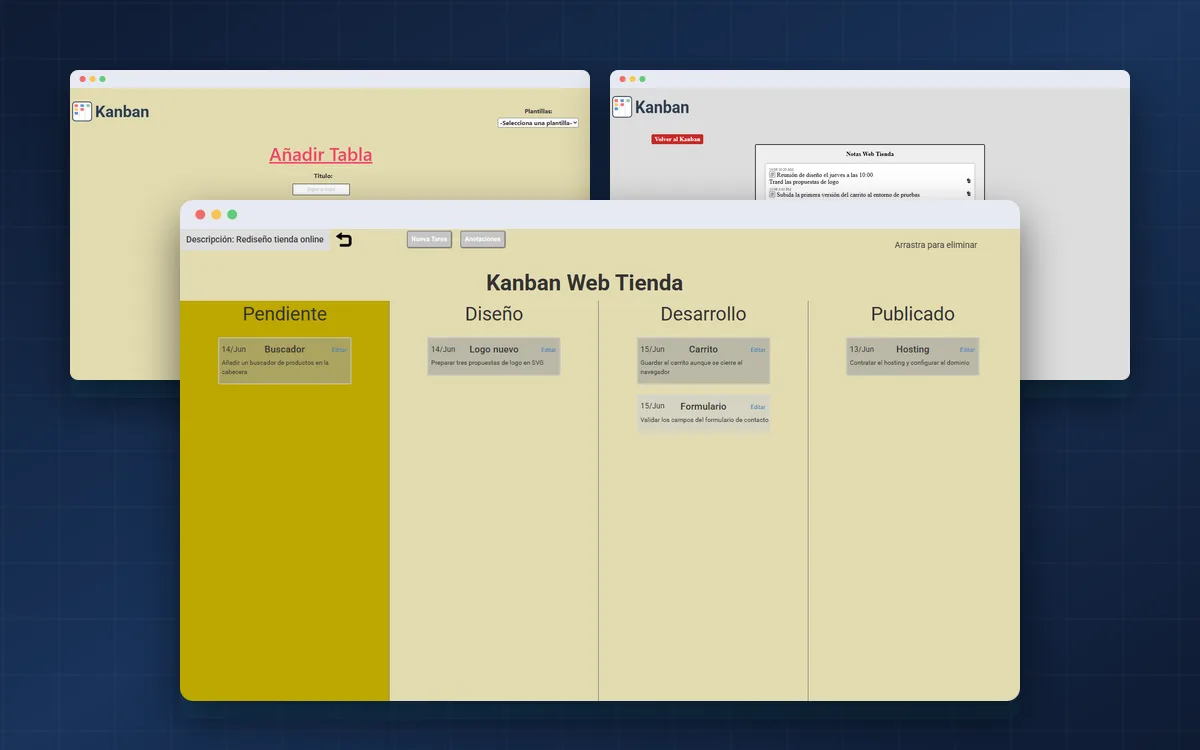Edit the Buscador task card
The width and height of the screenshot is (1200, 750).
click(339, 350)
